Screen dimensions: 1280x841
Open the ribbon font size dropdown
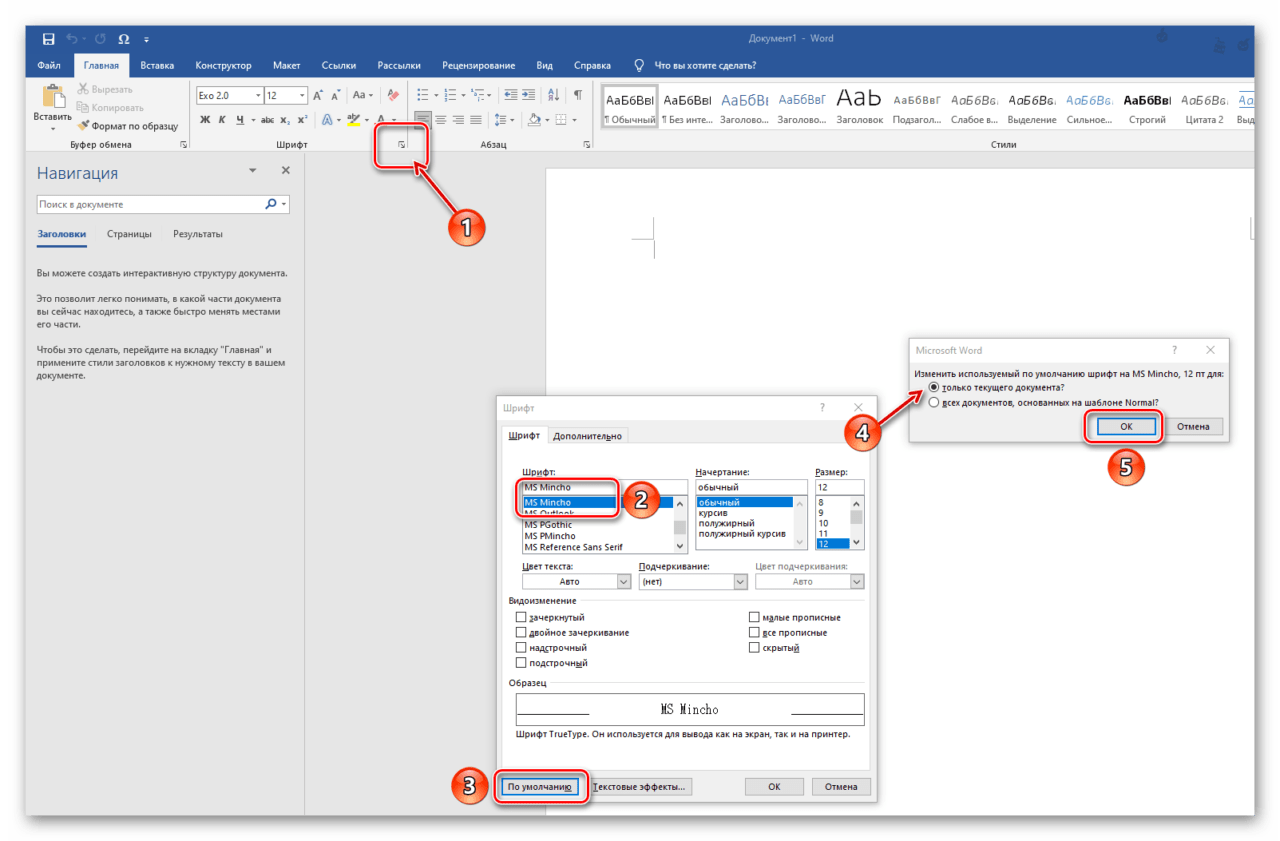302,96
